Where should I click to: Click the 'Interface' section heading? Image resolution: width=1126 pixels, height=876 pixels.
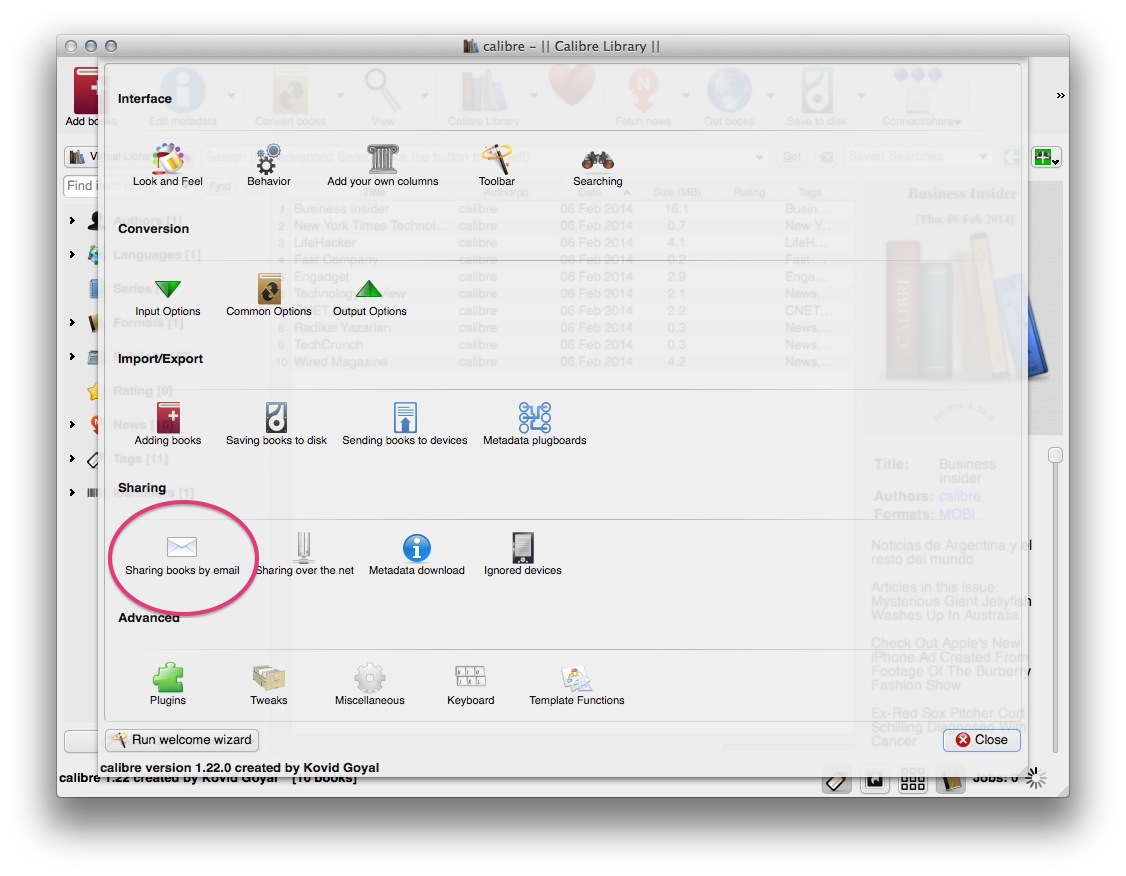144,98
